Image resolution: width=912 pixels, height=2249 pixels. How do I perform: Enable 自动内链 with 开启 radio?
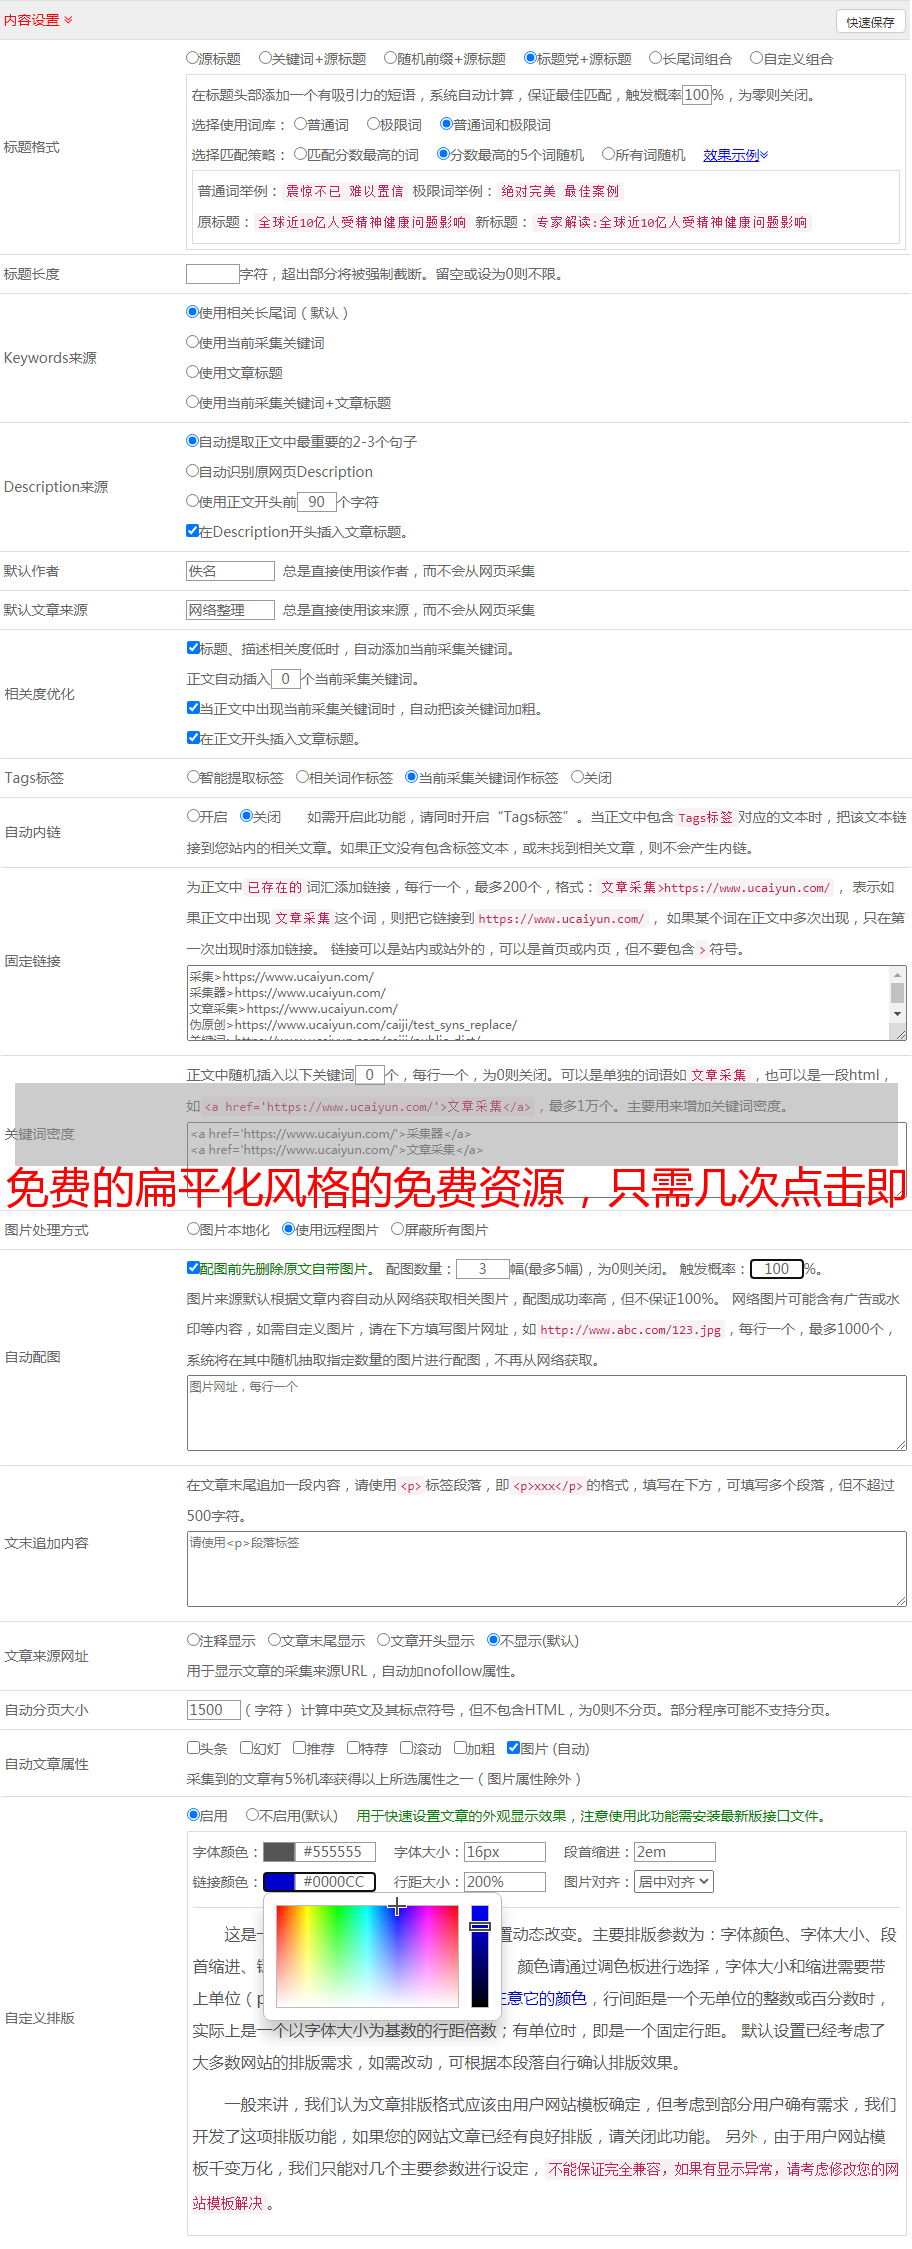pos(193,816)
